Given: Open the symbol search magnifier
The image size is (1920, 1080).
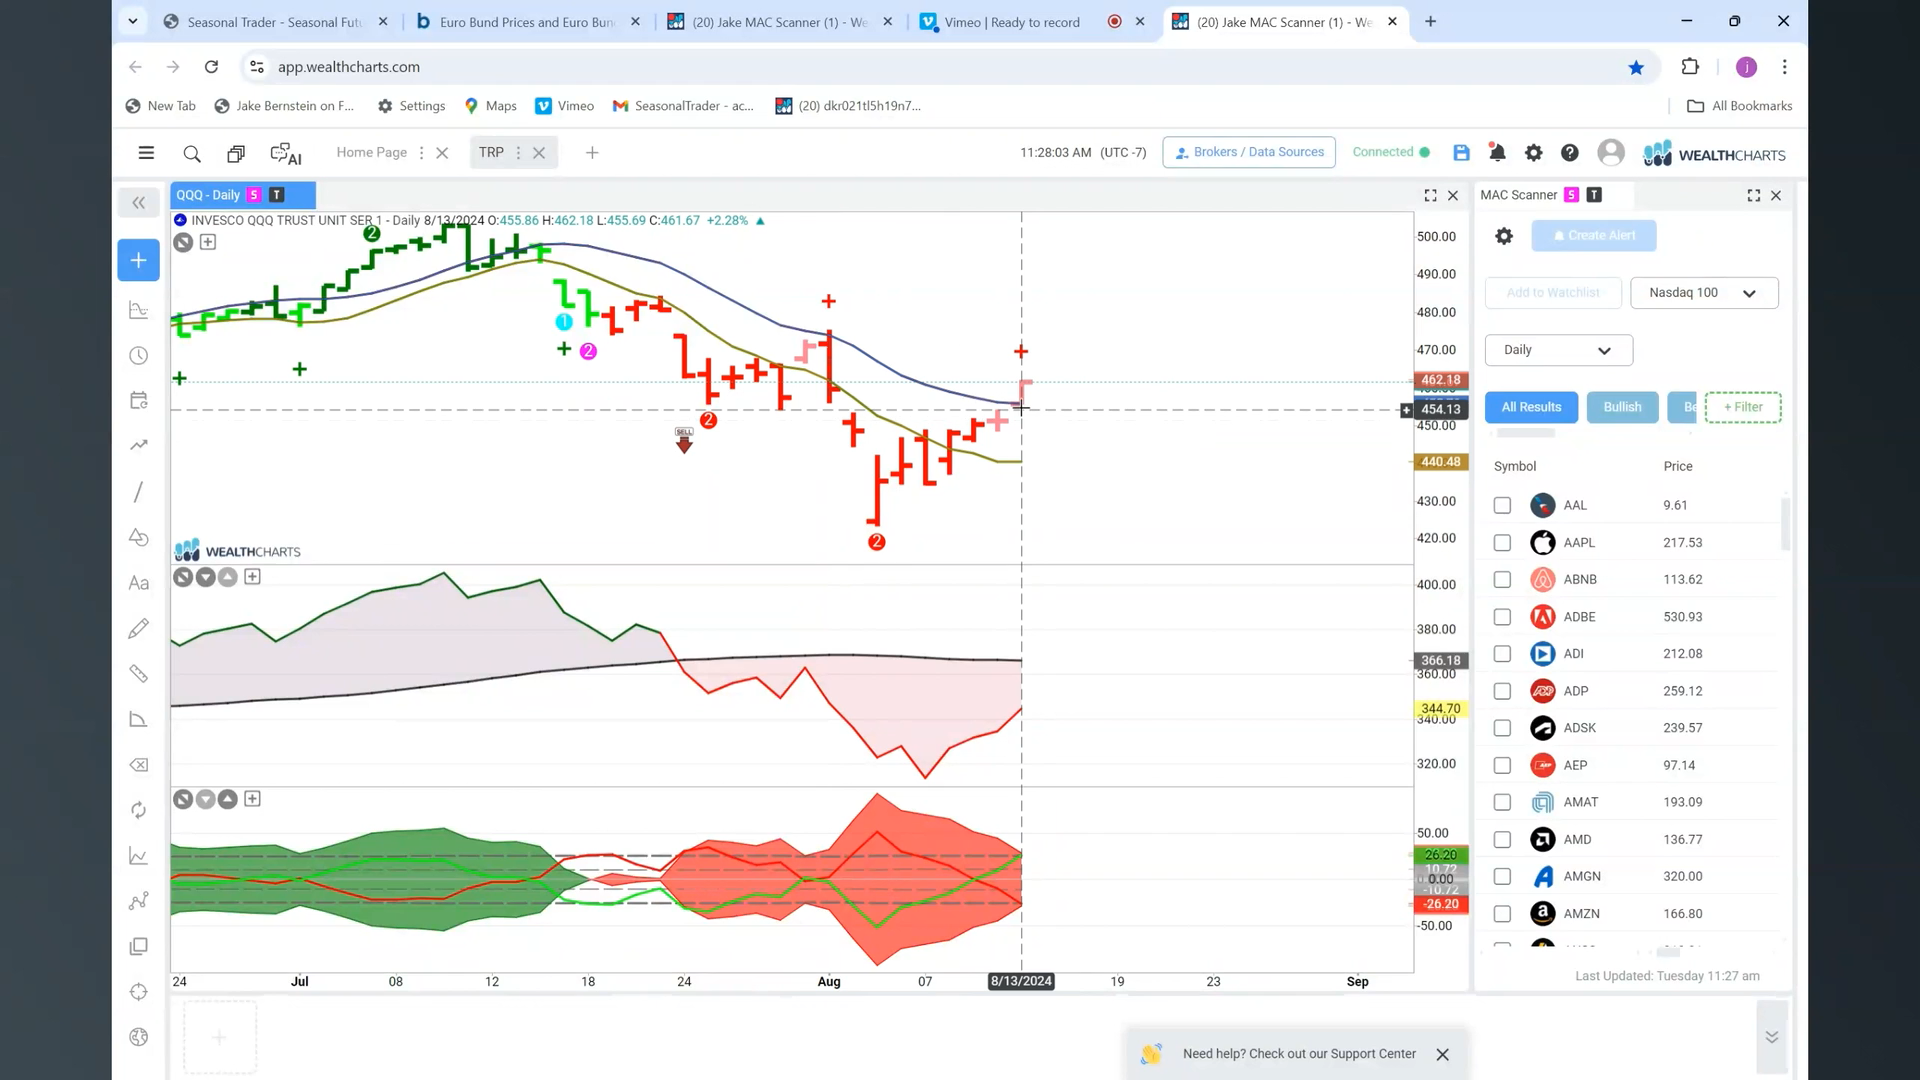Looking at the screenshot, I should tap(191, 153).
